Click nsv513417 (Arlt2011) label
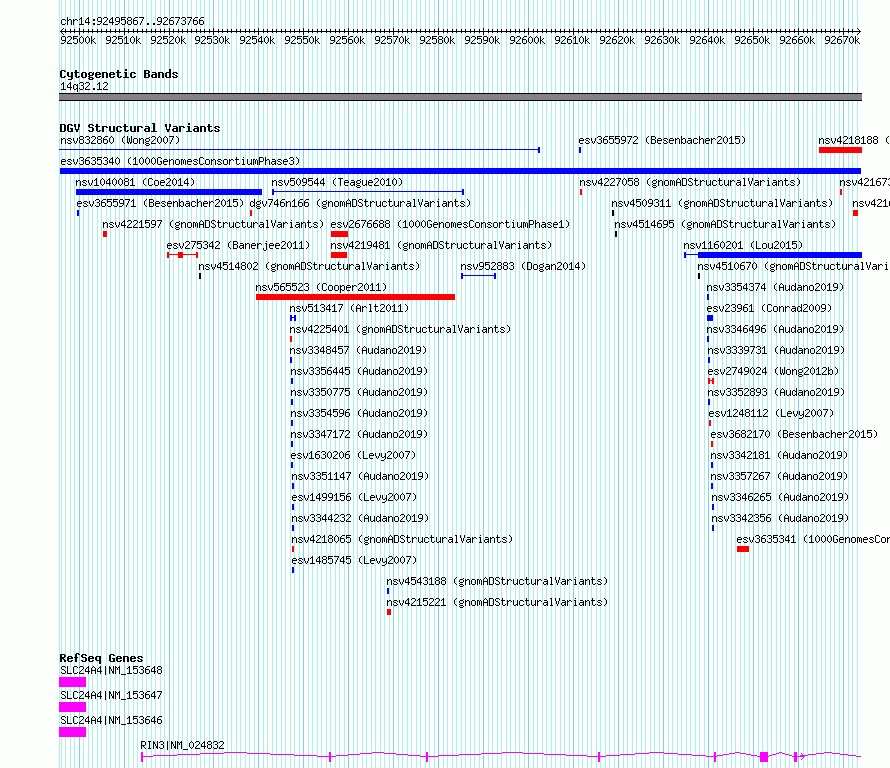This screenshot has width=890, height=768. (x=349, y=308)
